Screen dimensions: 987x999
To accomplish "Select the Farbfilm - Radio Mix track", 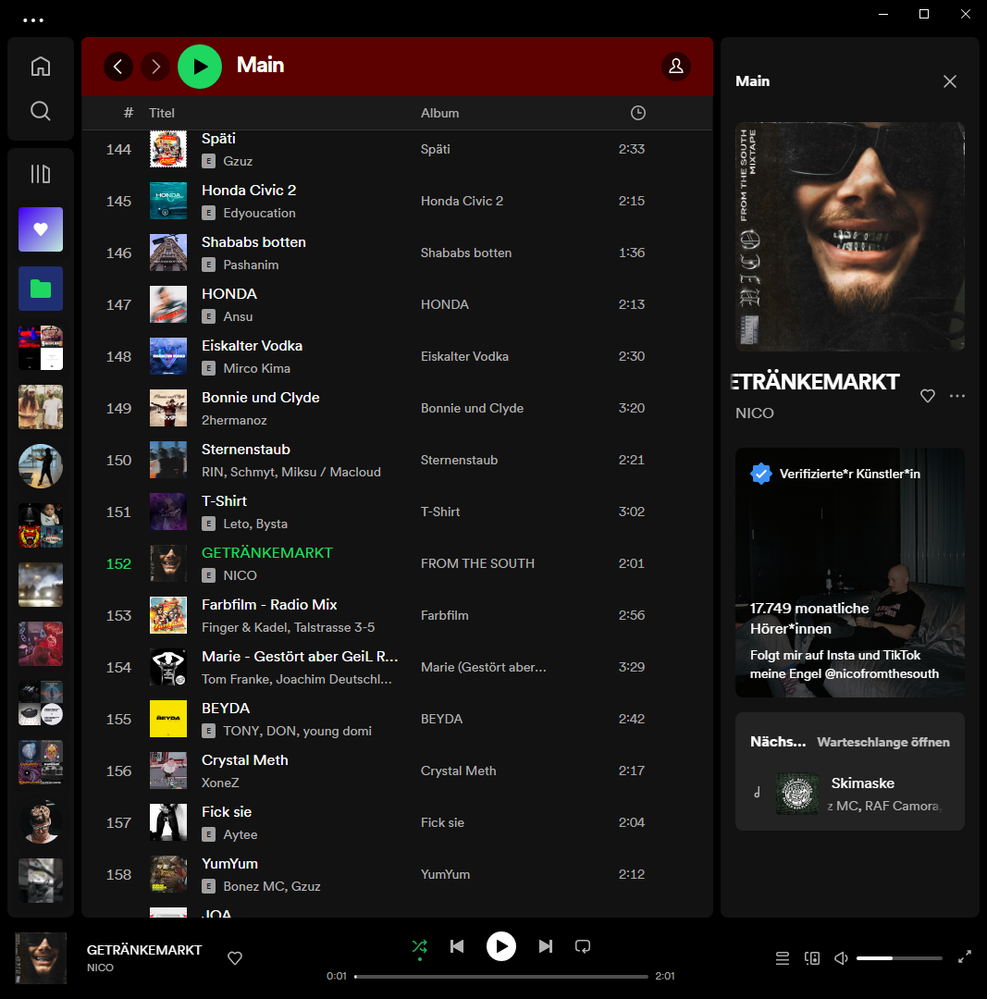I will click(x=269, y=605).
